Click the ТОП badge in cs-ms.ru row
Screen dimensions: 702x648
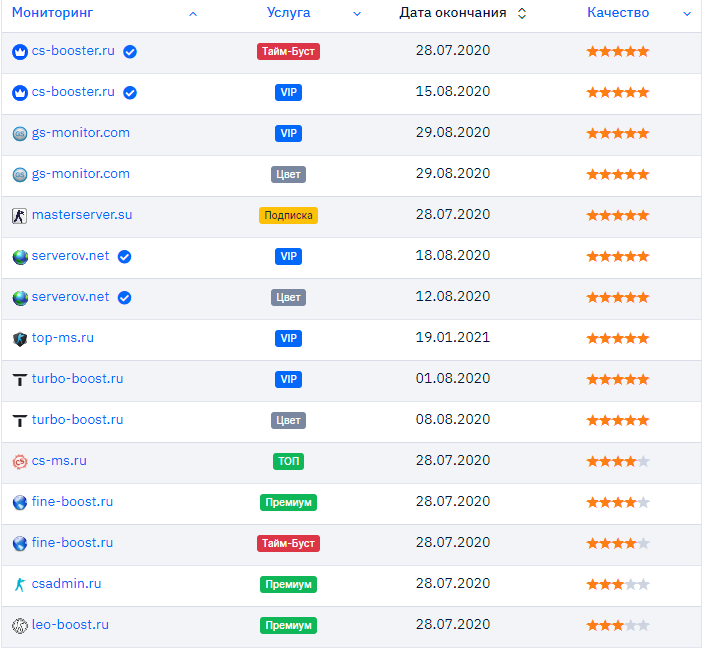click(x=288, y=461)
